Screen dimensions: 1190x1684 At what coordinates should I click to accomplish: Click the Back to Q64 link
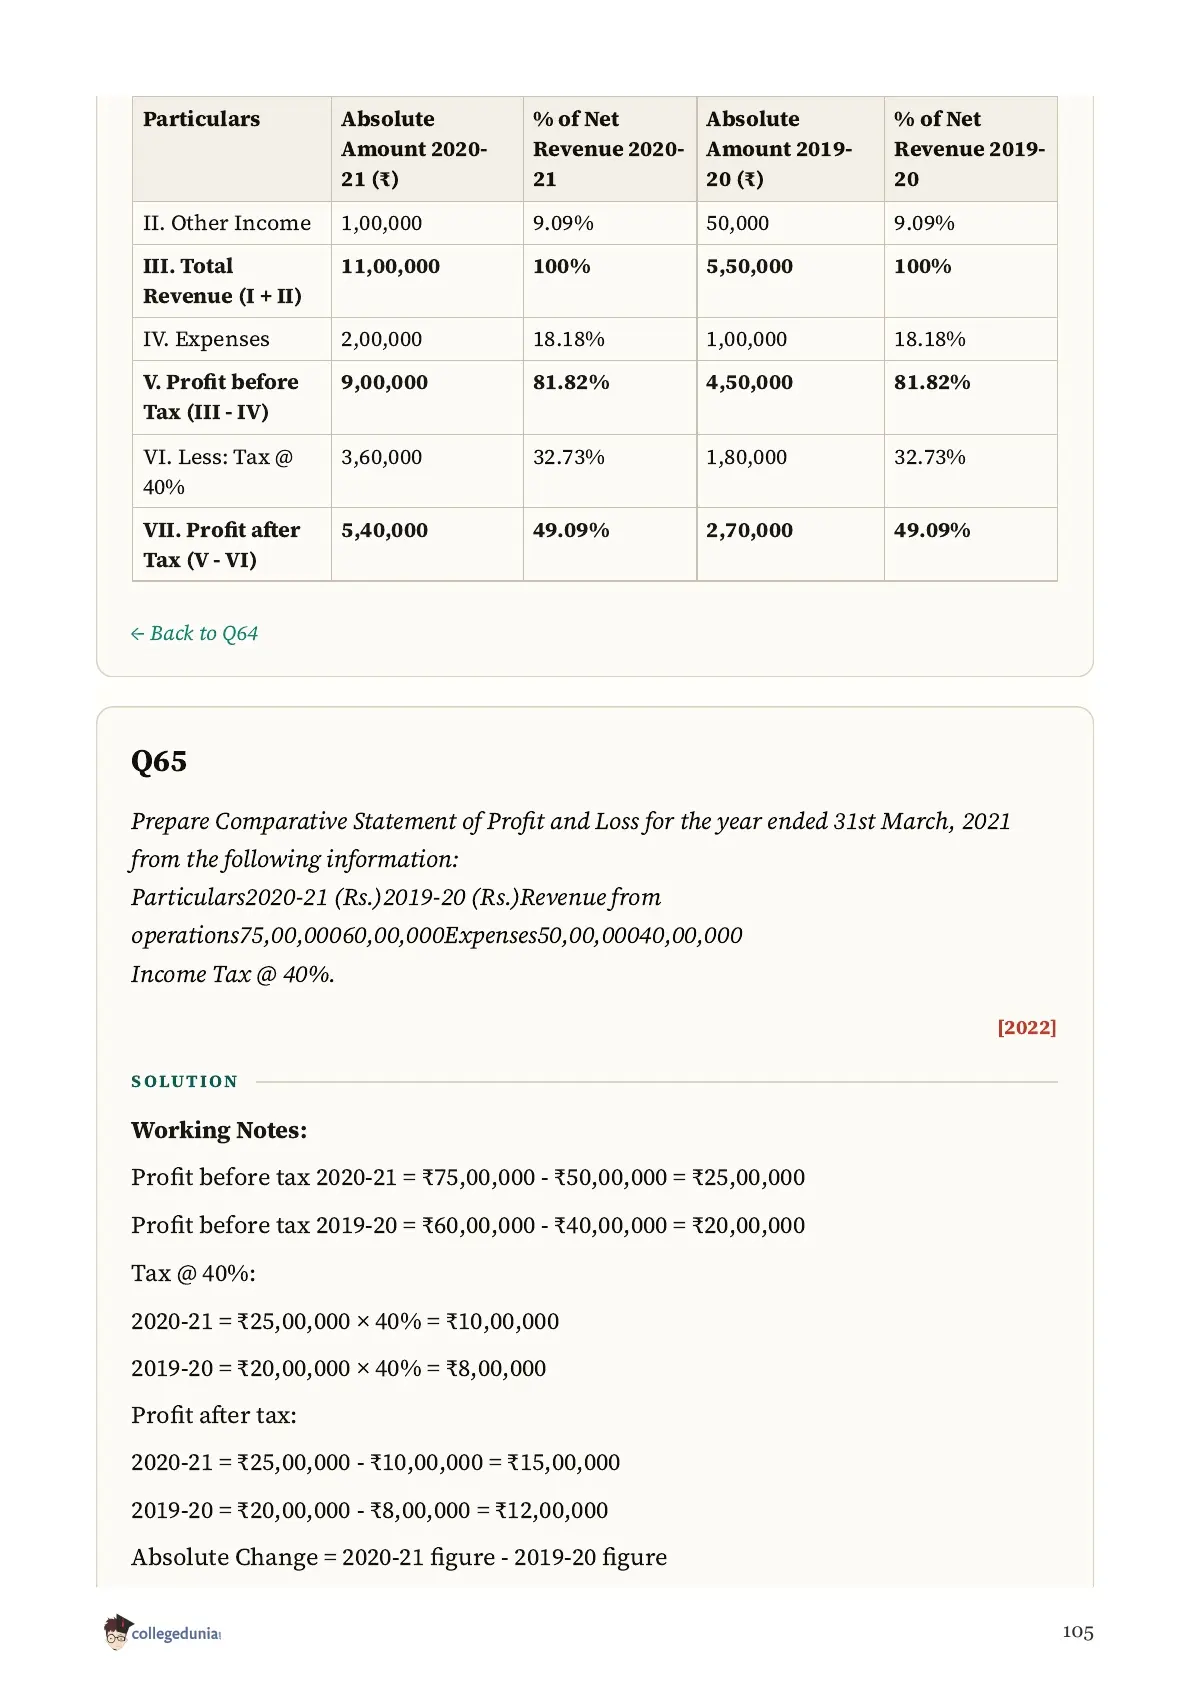194,633
